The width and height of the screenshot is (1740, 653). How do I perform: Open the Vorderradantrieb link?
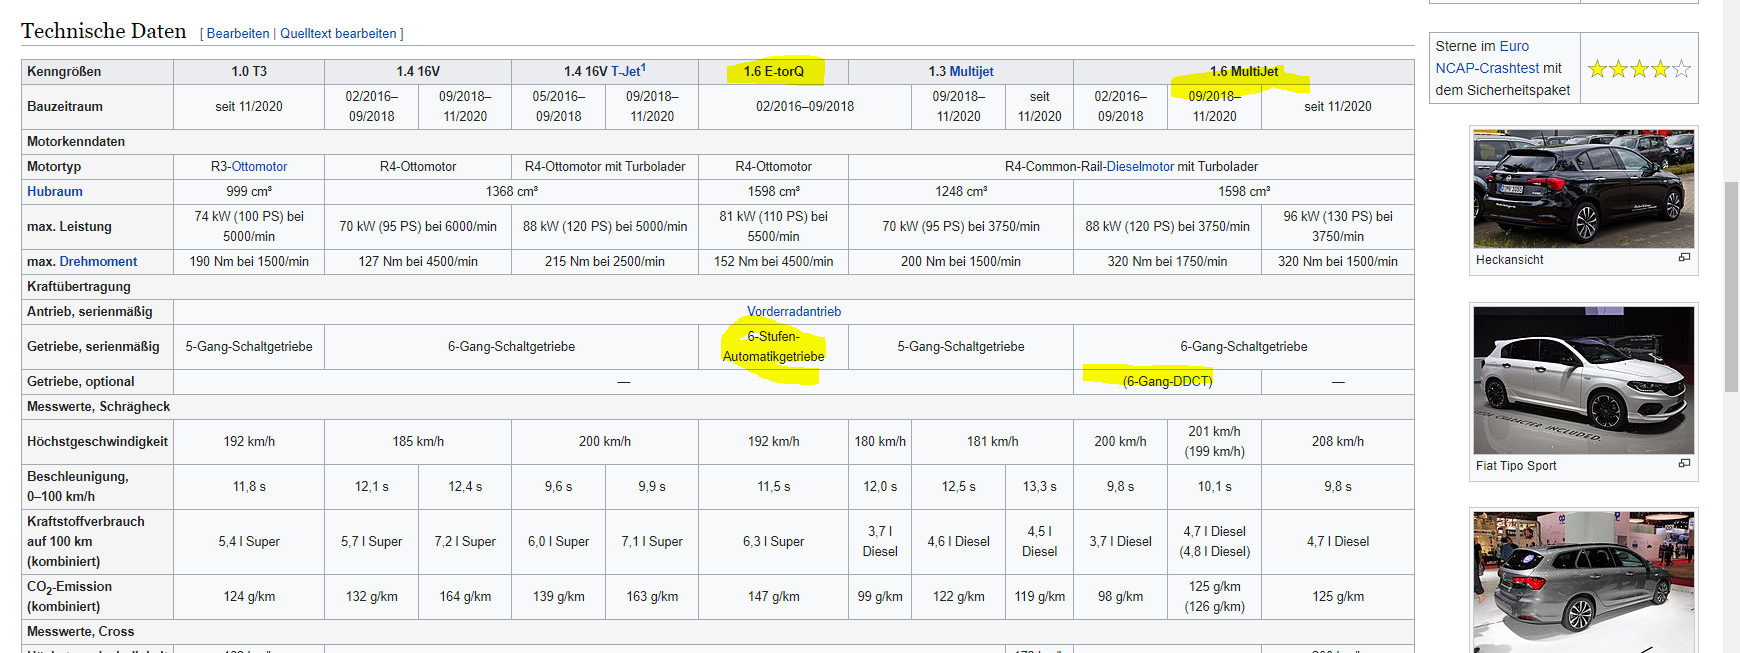[794, 312]
